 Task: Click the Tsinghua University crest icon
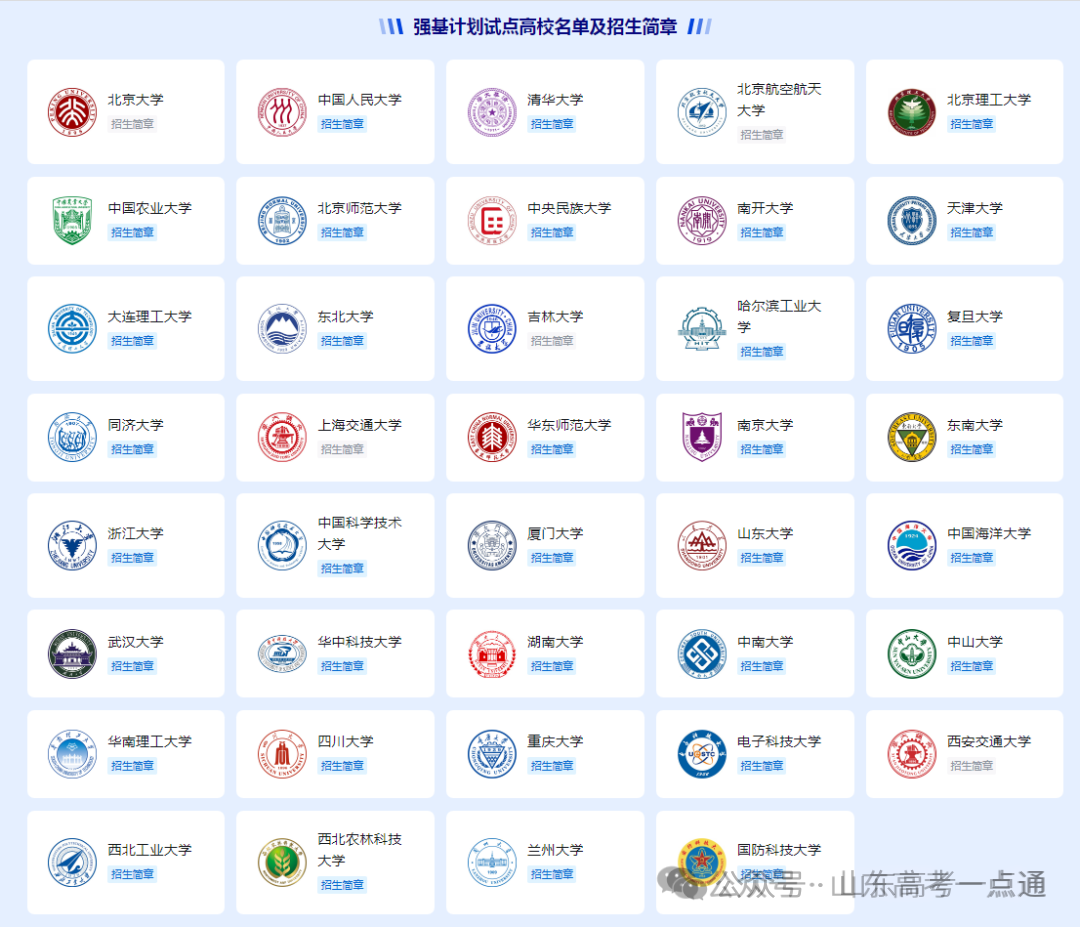coord(490,111)
